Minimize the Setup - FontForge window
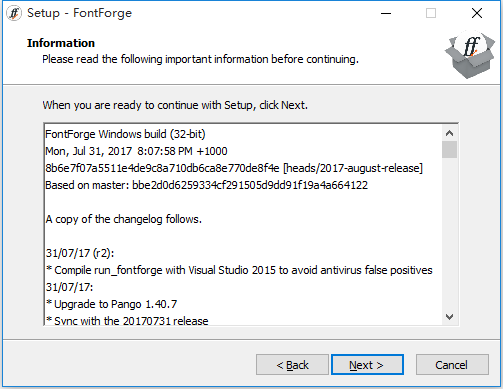 click(x=386, y=13)
